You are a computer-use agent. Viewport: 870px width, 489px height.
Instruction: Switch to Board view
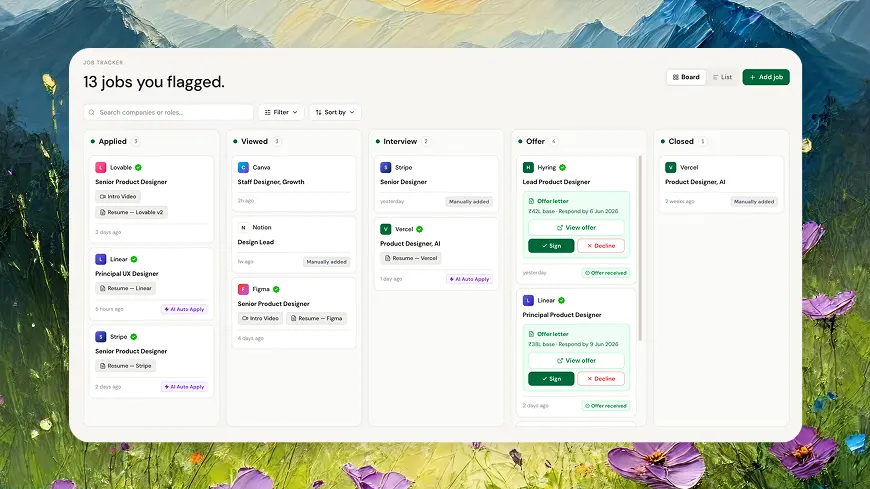[686, 77]
